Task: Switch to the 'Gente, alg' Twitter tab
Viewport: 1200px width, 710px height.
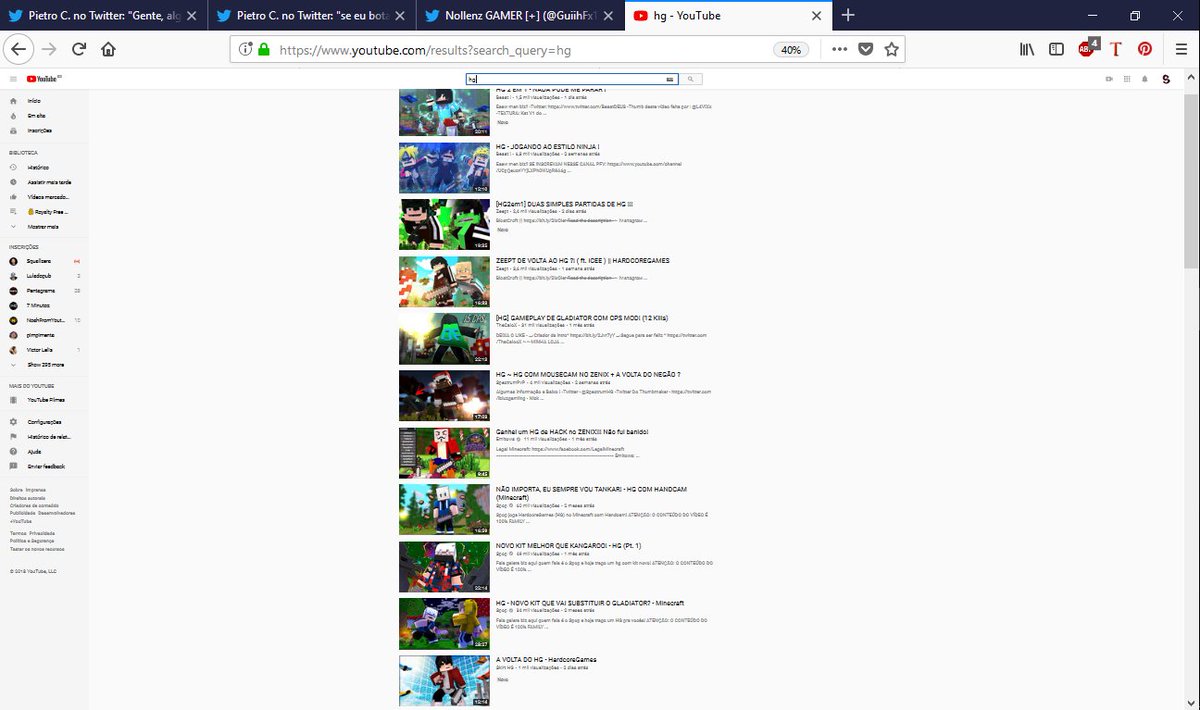Action: coord(105,16)
